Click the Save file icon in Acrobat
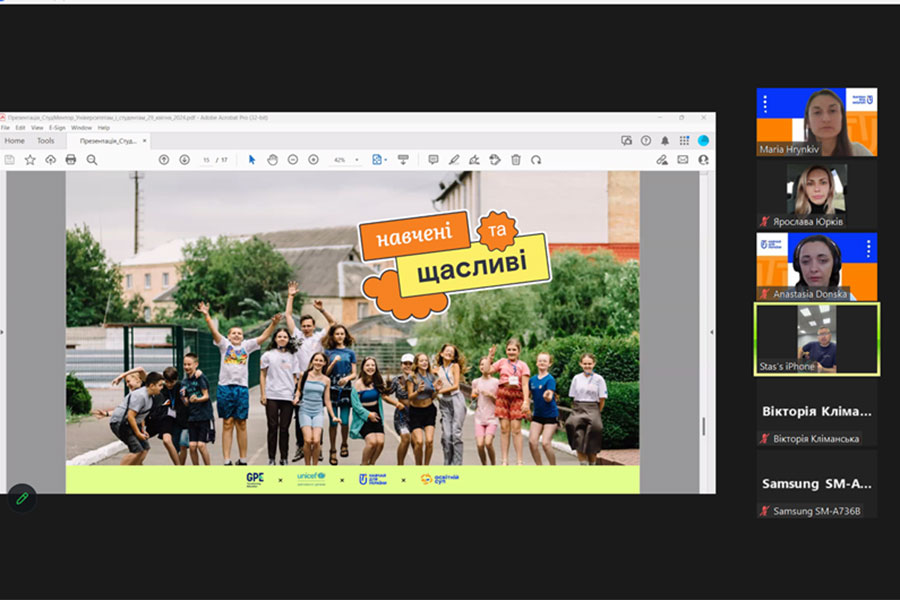This screenshot has width=900, height=600. click(9, 160)
